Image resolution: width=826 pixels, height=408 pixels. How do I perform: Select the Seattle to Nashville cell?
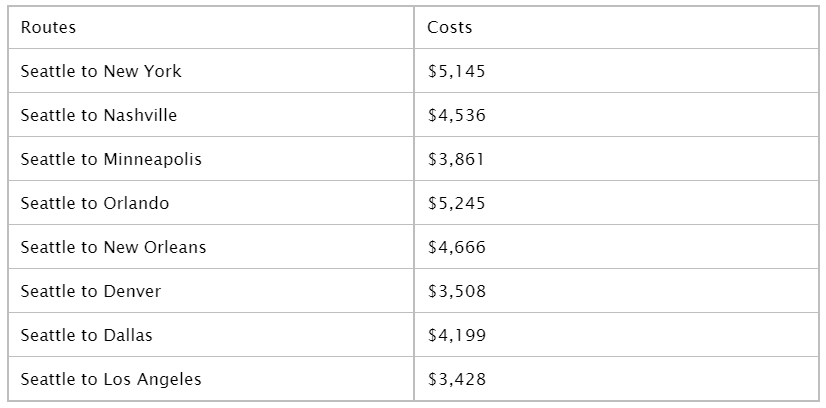pyautogui.click(x=211, y=115)
